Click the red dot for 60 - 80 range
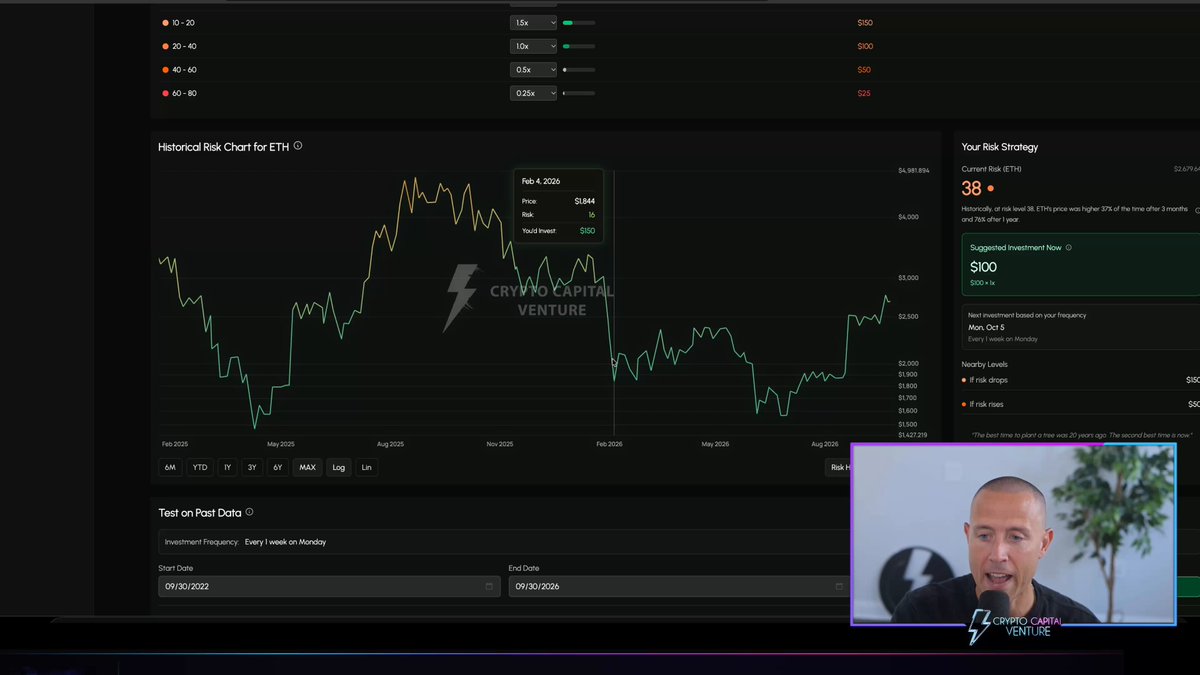The image size is (1200, 675). coord(166,93)
